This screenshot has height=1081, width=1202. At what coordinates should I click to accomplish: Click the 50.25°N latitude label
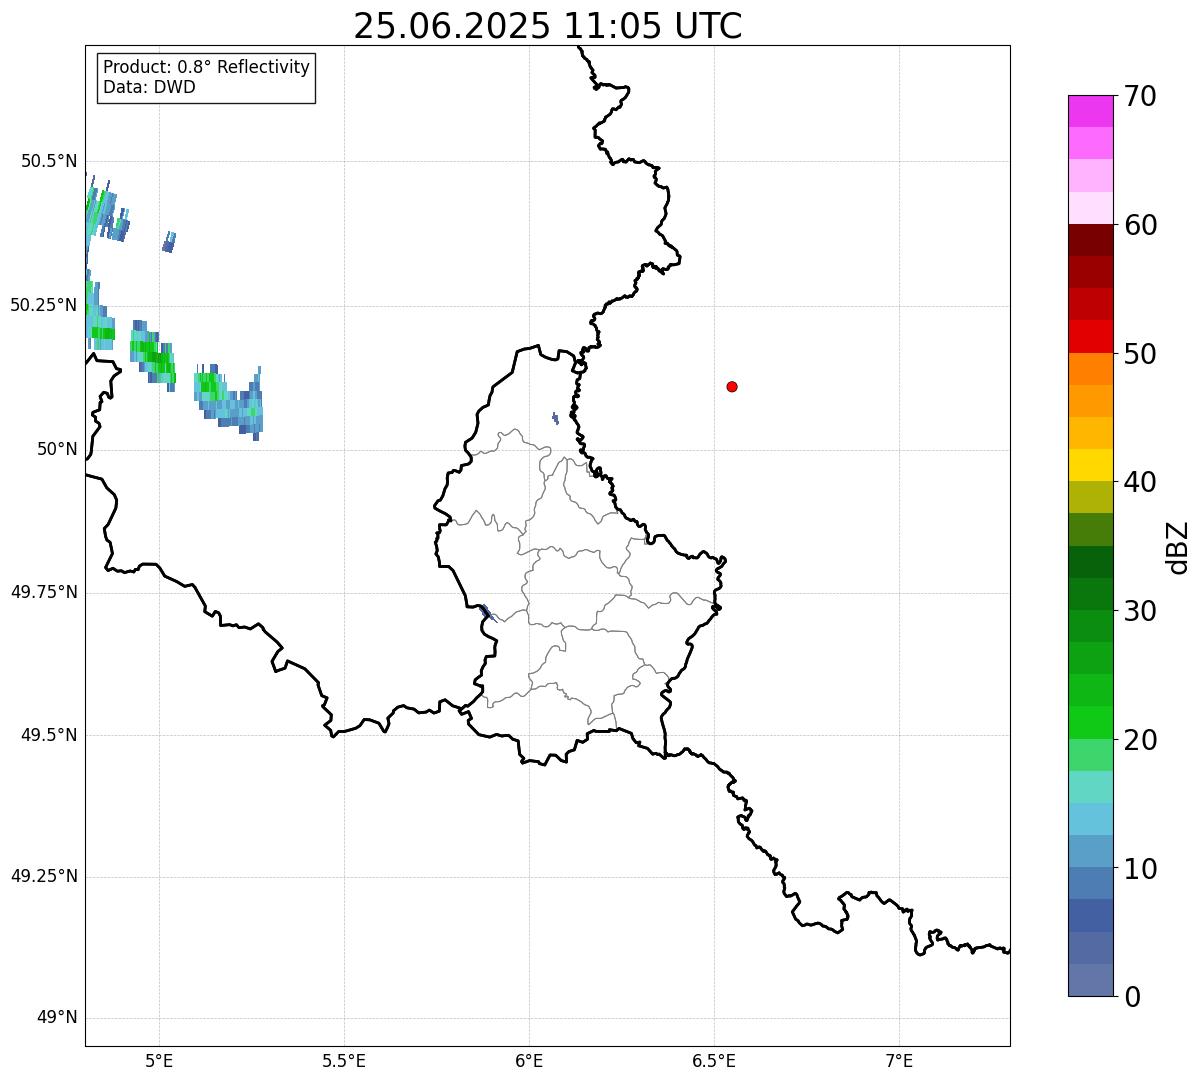(x=44, y=305)
